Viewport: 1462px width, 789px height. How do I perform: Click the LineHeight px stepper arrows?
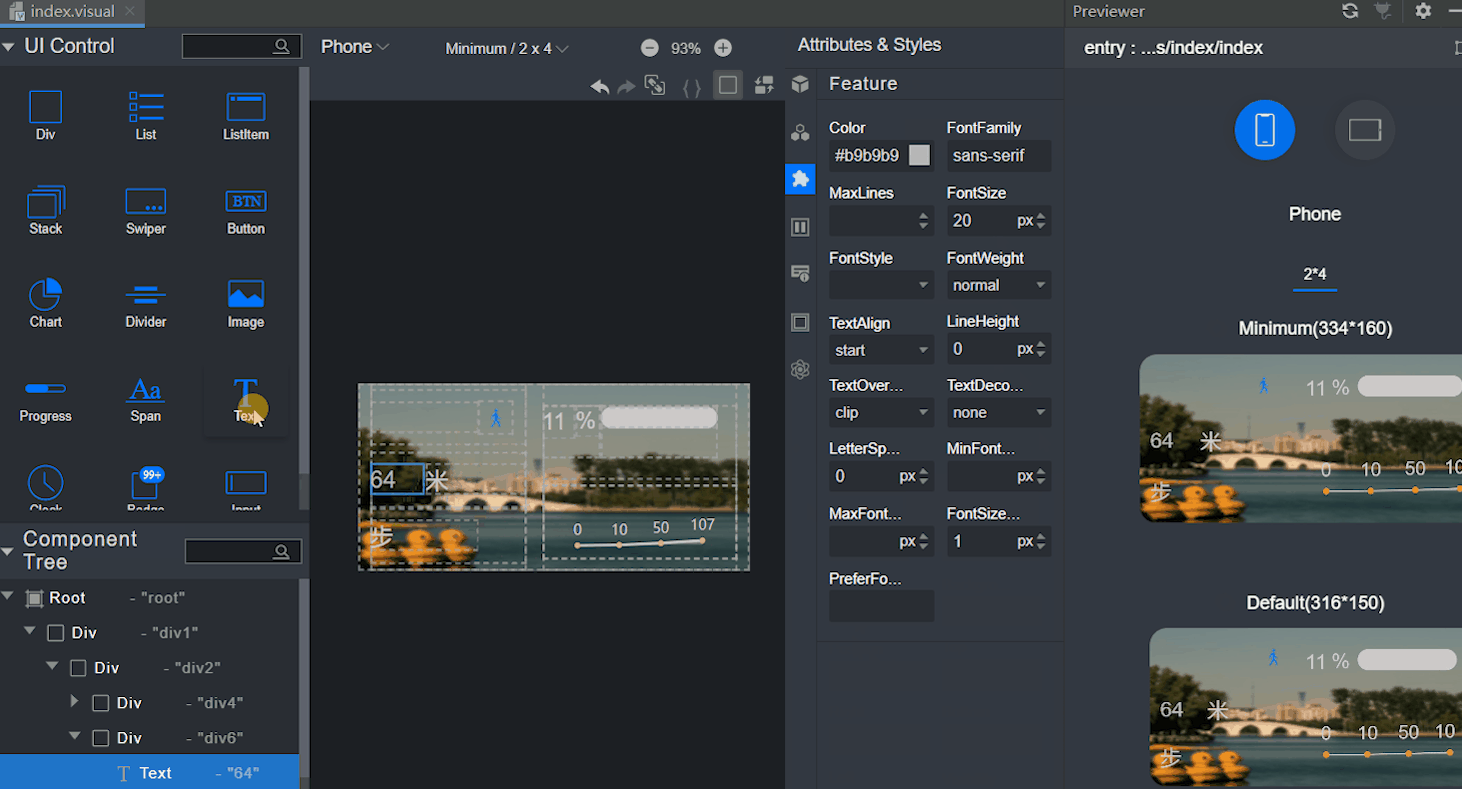[1041, 349]
